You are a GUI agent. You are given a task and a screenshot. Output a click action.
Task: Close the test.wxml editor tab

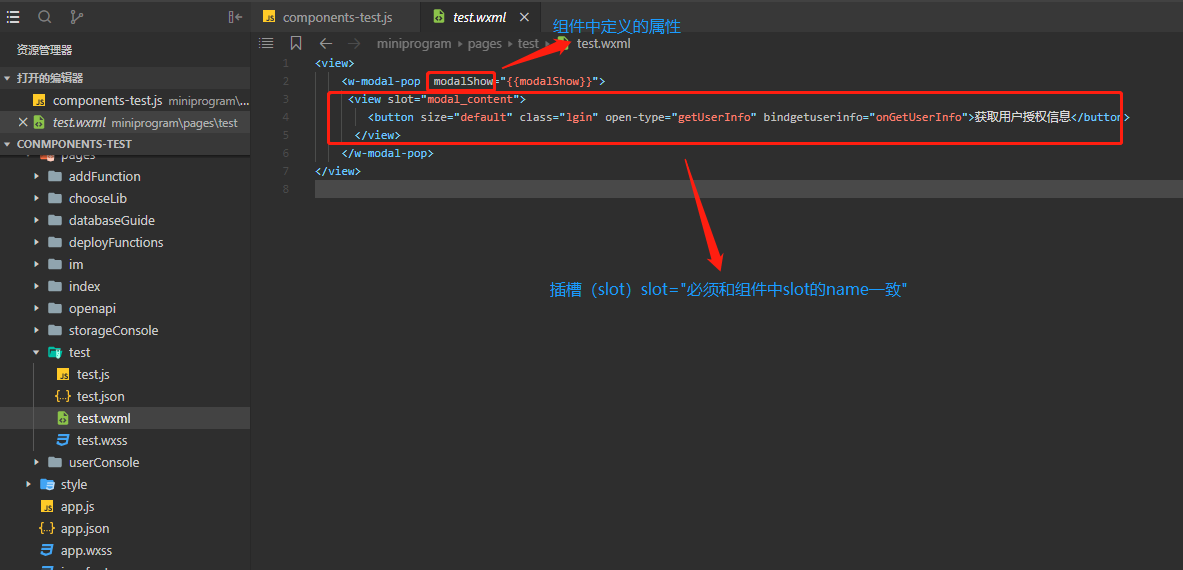pyautogui.click(x=526, y=17)
